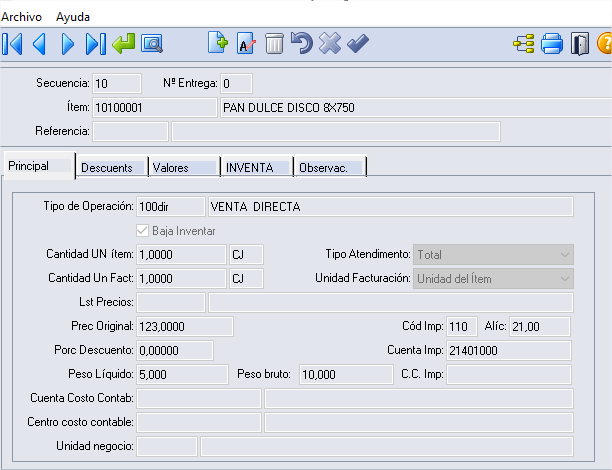Print using the printer icon
Screen dimensions: 612x470
[x=552, y=43]
